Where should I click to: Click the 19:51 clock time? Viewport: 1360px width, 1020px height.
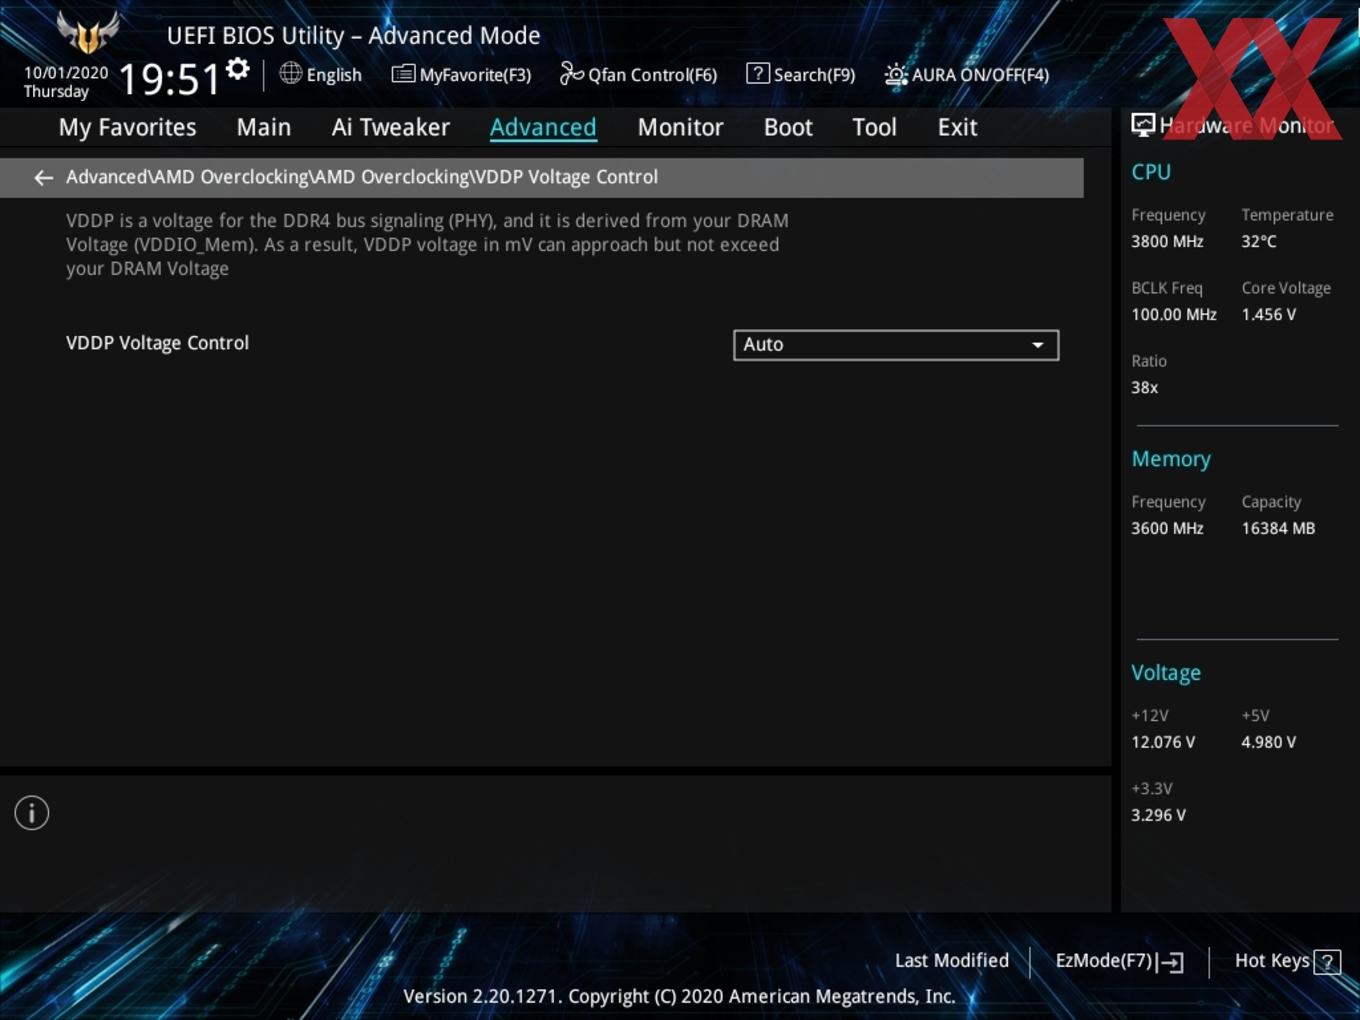[x=169, y=79]
